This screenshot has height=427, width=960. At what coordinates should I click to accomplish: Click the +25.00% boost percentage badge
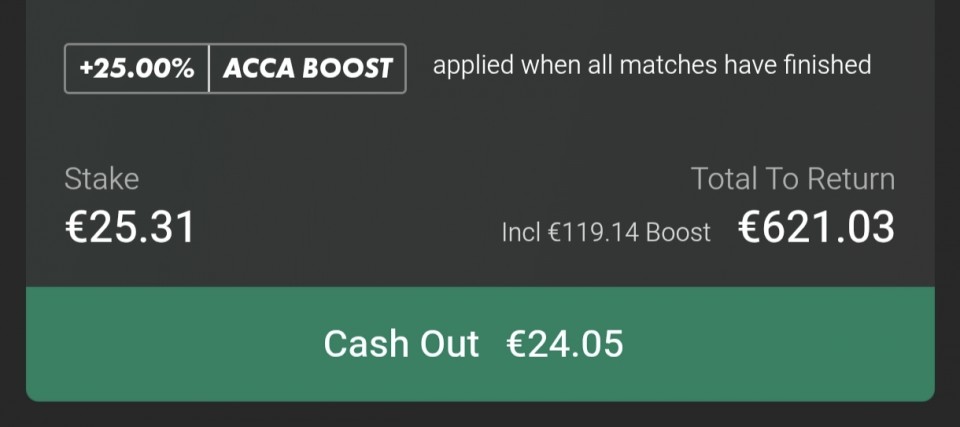pyautogui.click(x=137, y=68)
